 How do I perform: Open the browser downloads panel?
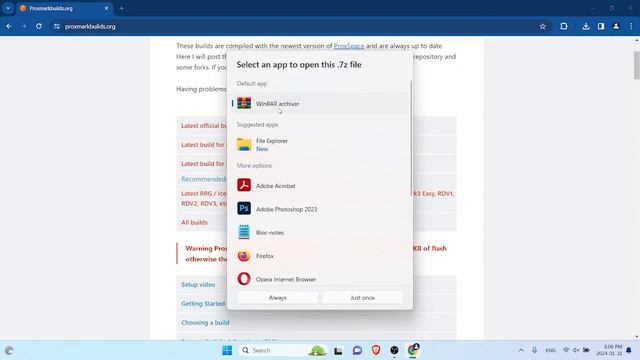(586, 26)
